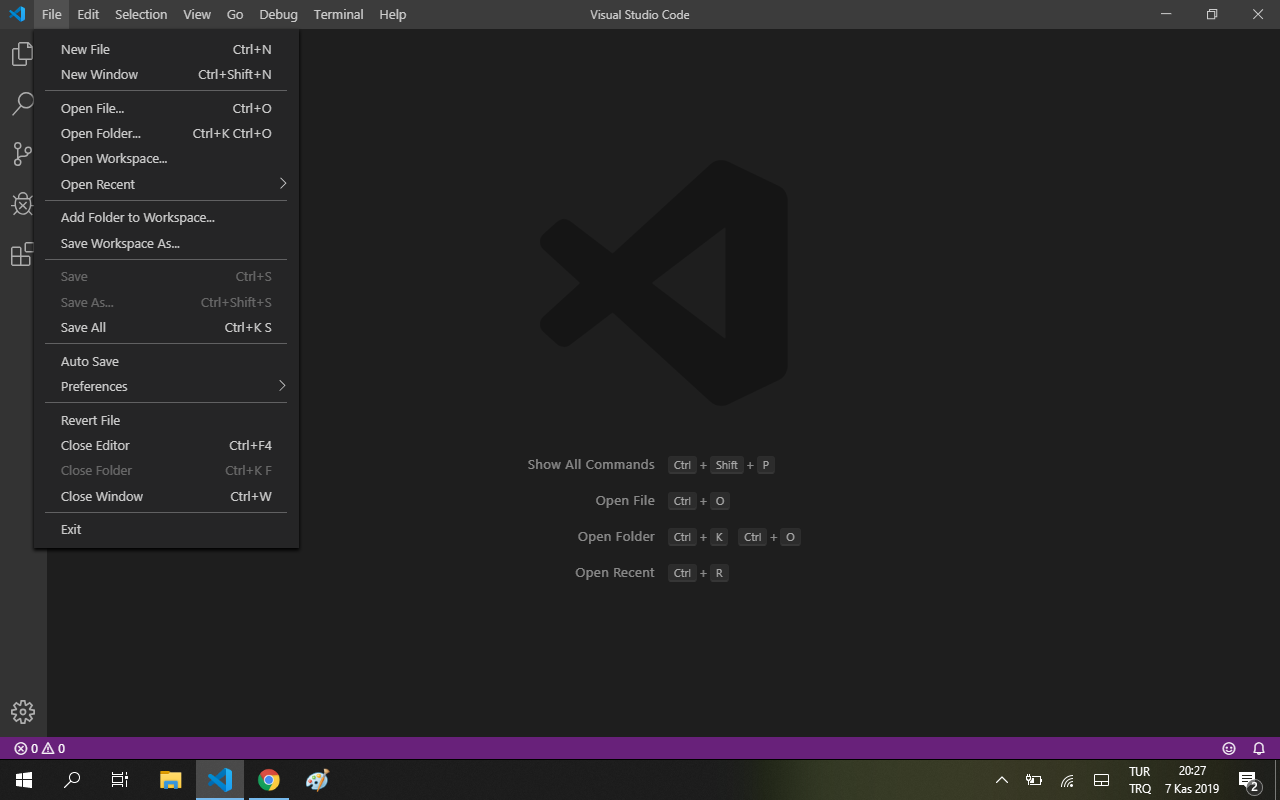This screenshot has width=1280, height=800.
Task: Select Save Workspace As... entry
Action: 166,243
